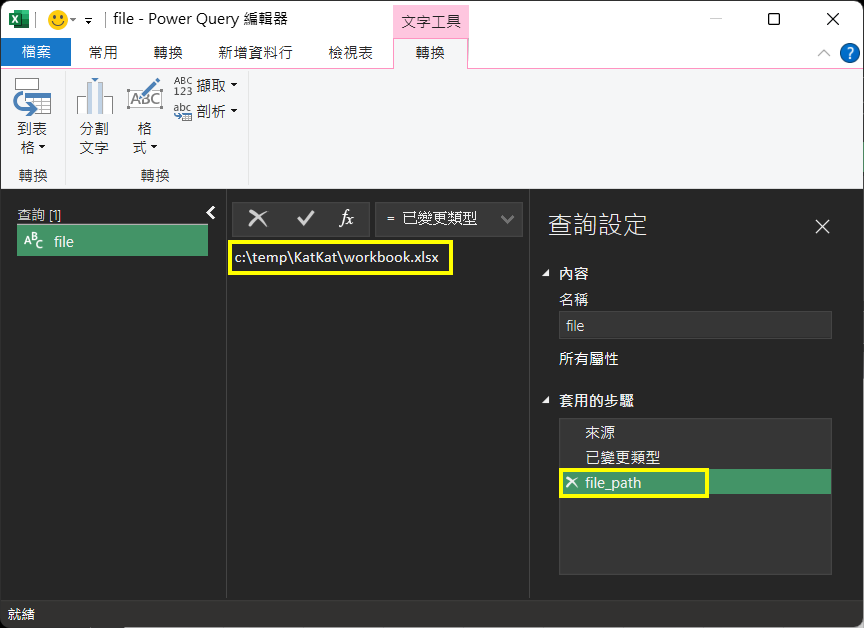Open the 格式 format tool
Screen dimensions: 864x628
click(145, 98)
